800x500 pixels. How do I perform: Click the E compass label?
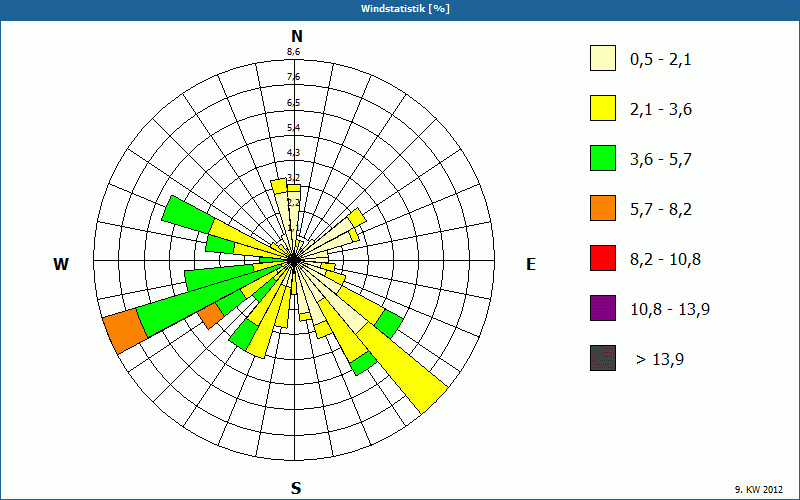[x=531, y=264]
